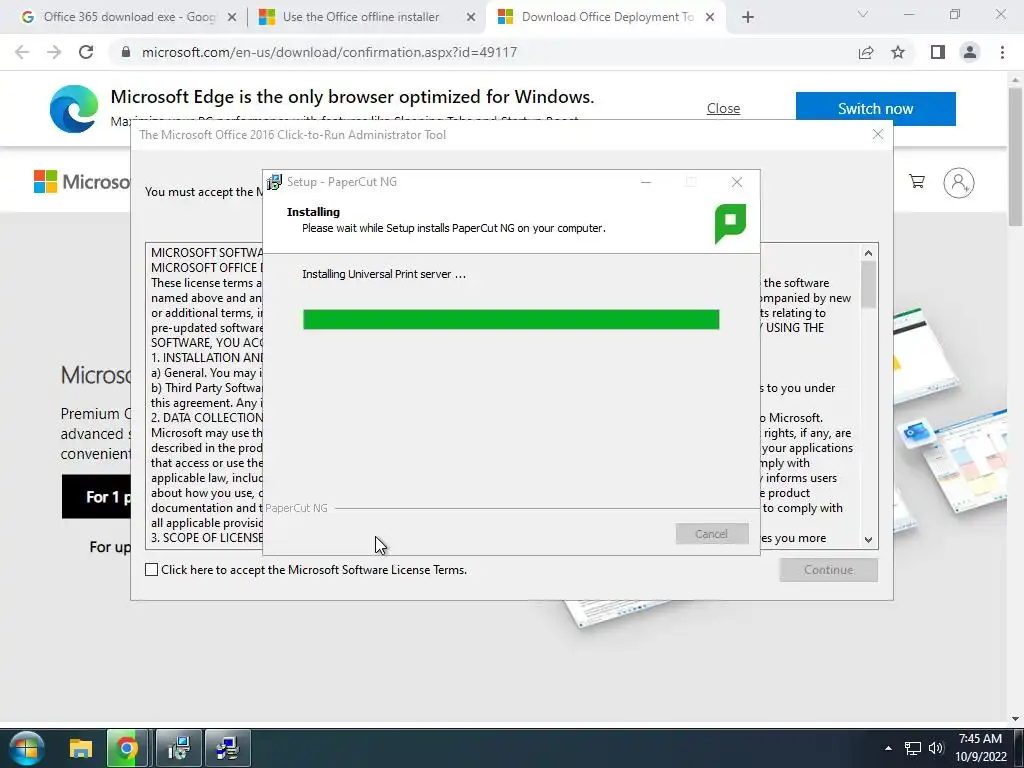
Task: Click the padlock site info icon
Action: pyautogui.click(x=126, y=52)
